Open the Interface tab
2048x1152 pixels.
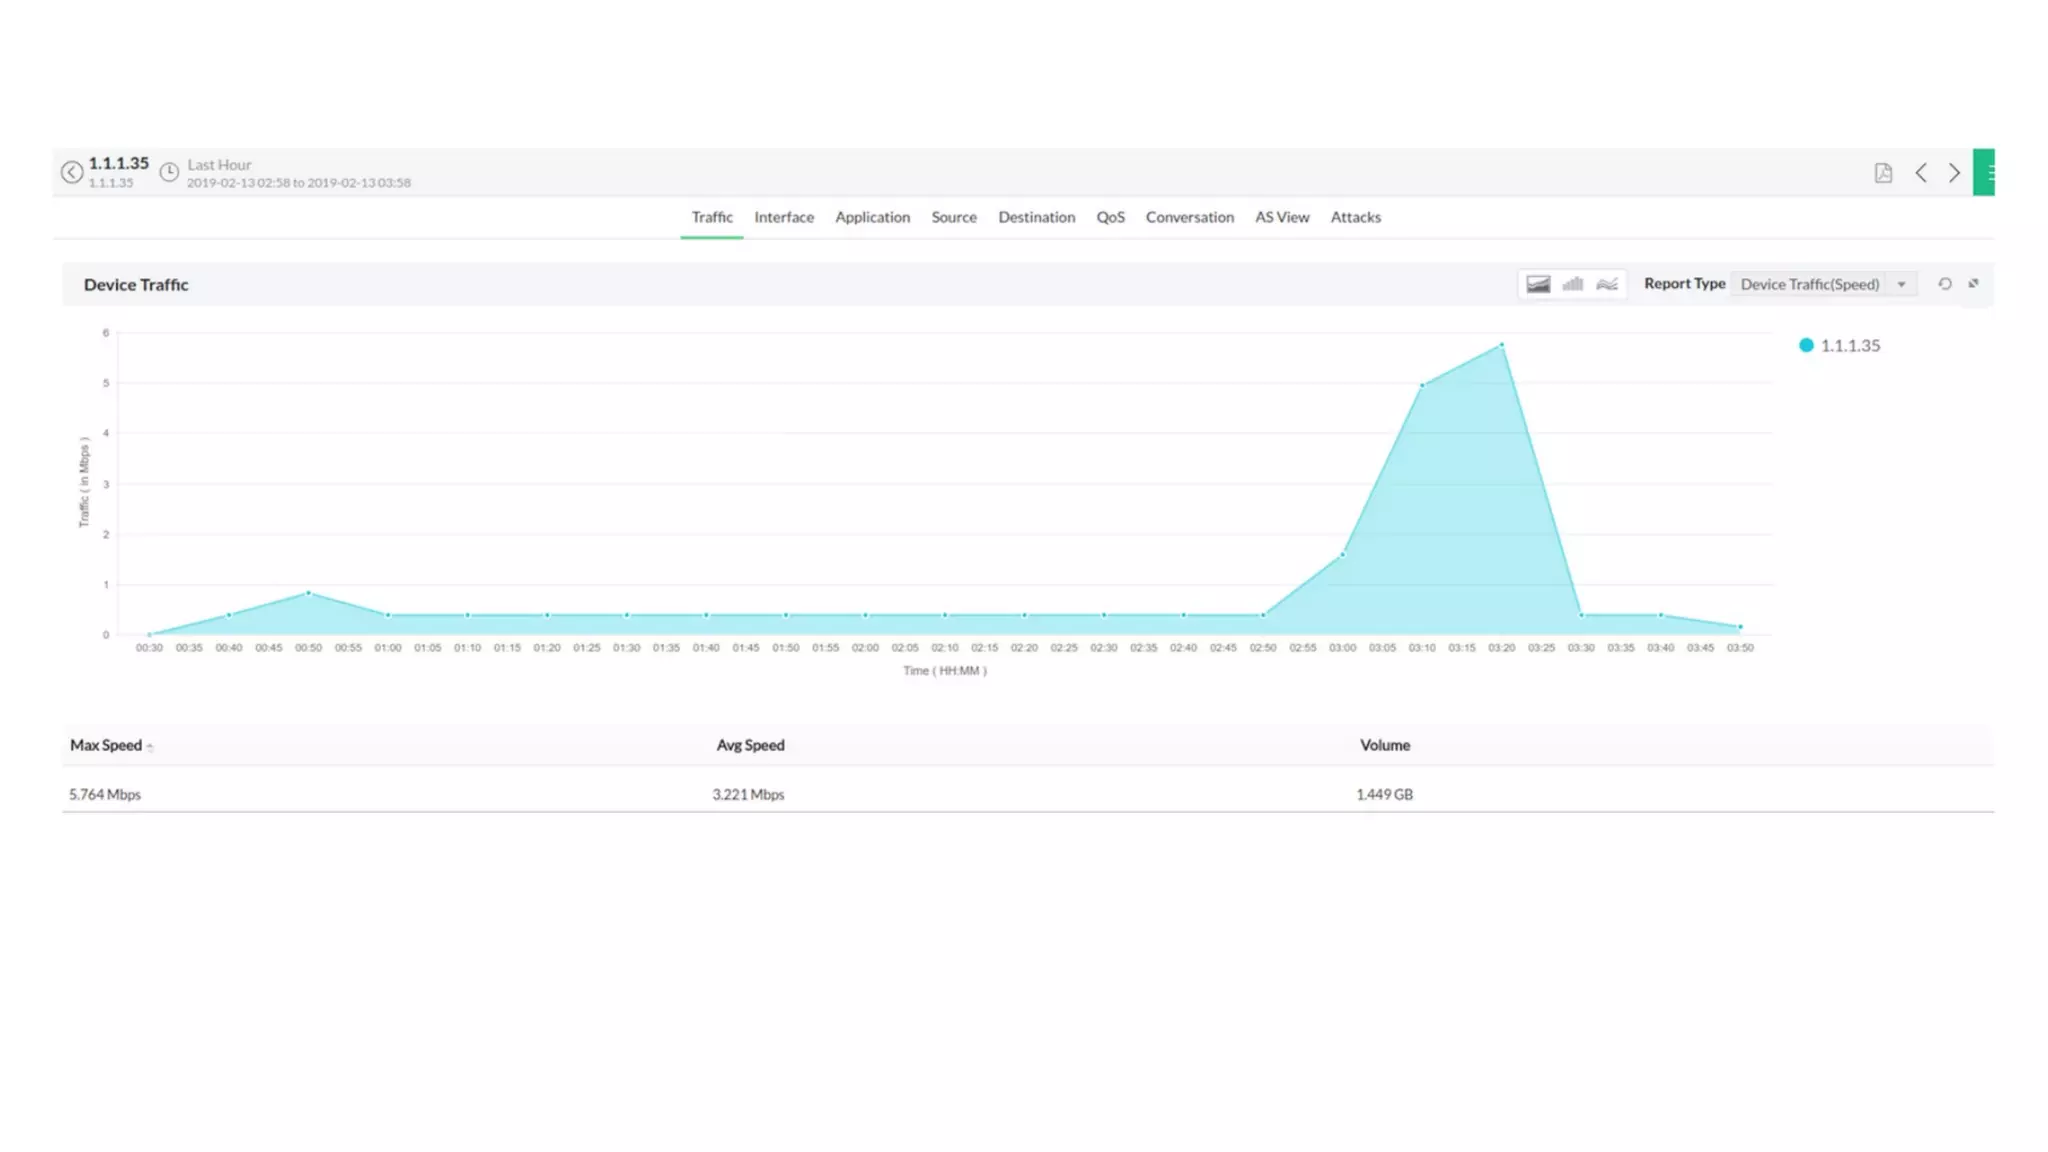(784, 217)
